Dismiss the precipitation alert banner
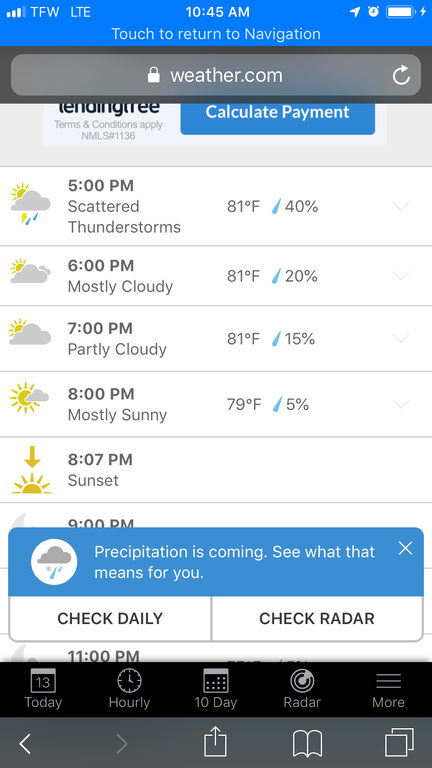Viewport: 432px width, 768px height. (x=406, y=549)
